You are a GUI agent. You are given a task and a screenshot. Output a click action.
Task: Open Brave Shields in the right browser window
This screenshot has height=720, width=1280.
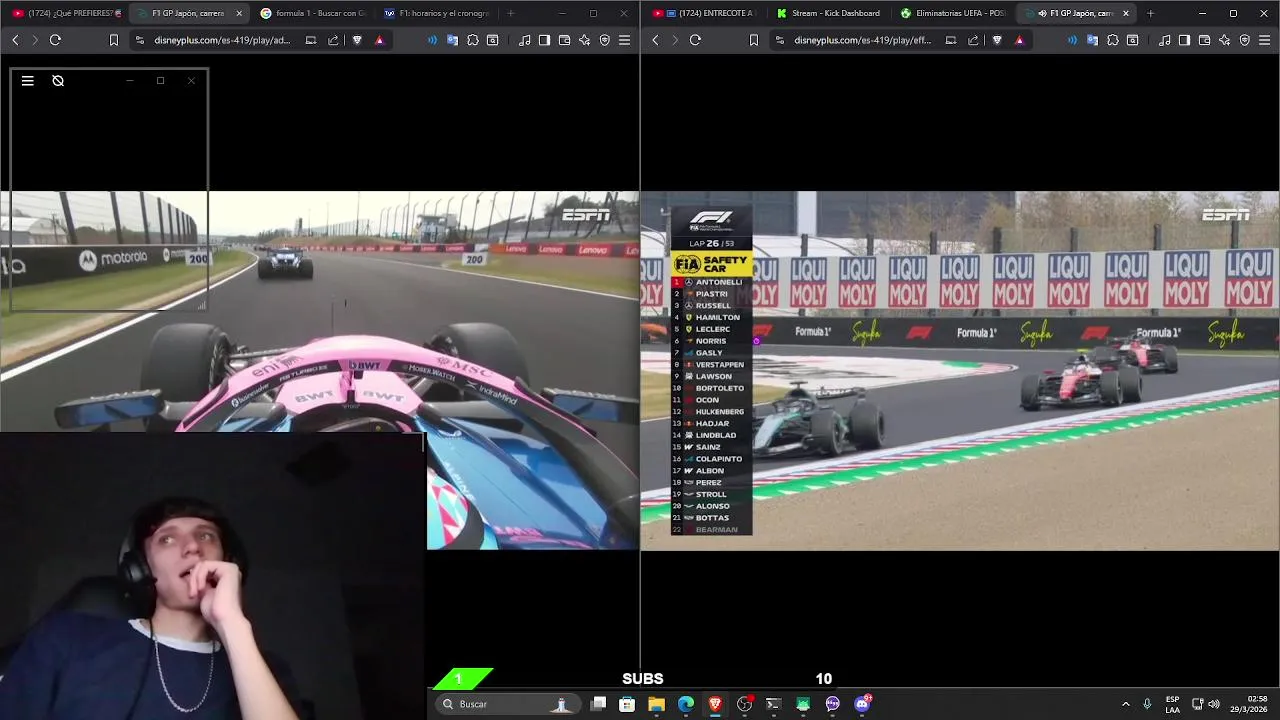pyautogui.click(x=997, y=40)
